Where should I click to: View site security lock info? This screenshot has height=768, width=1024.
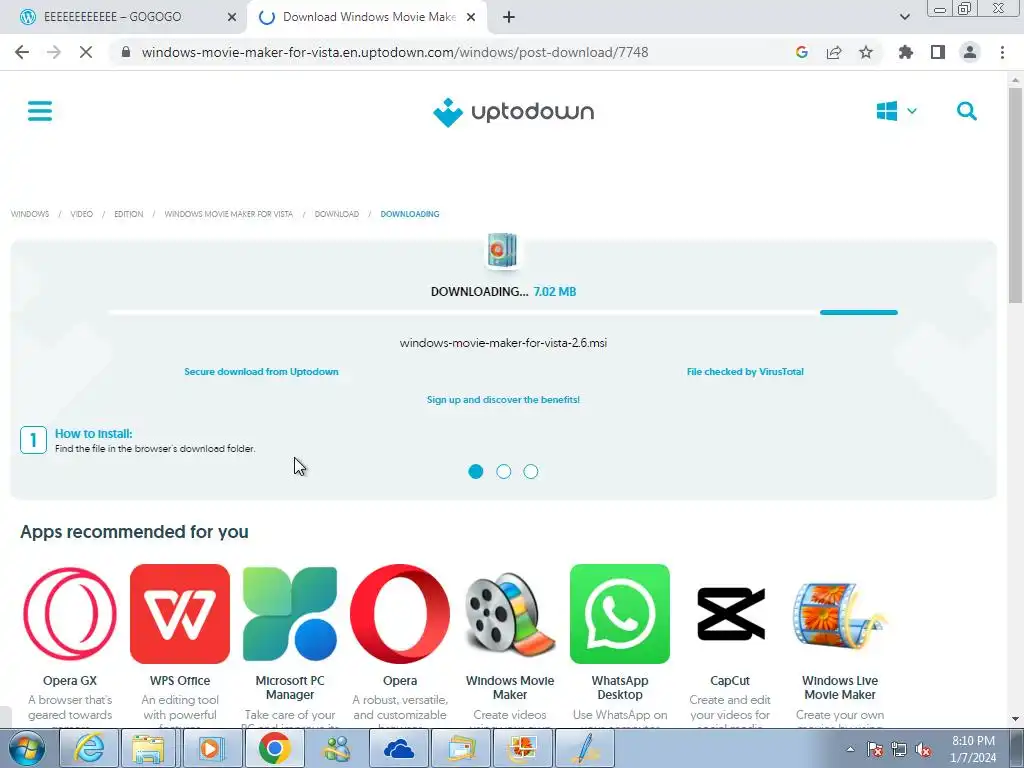[126, 52]
